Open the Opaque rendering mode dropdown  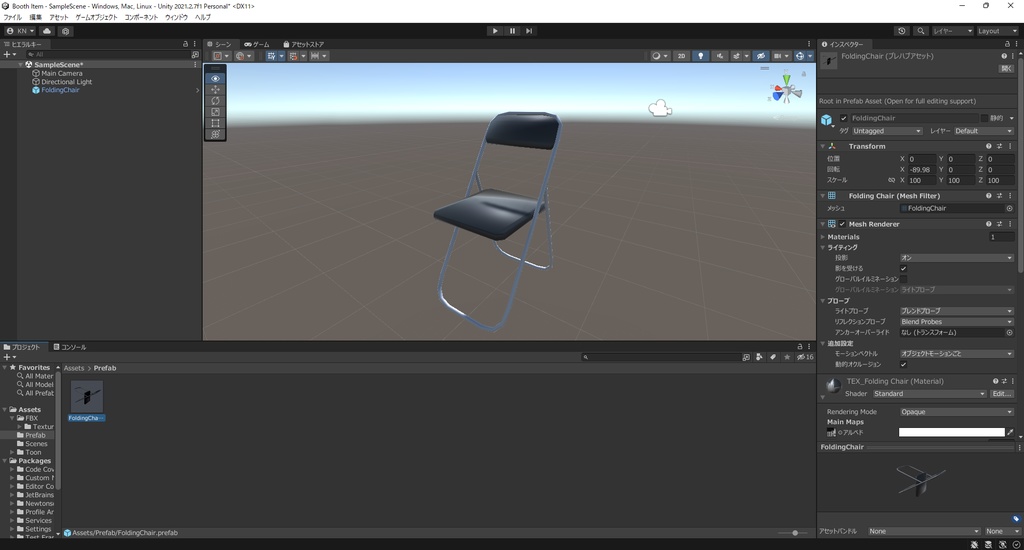[957, 412]
